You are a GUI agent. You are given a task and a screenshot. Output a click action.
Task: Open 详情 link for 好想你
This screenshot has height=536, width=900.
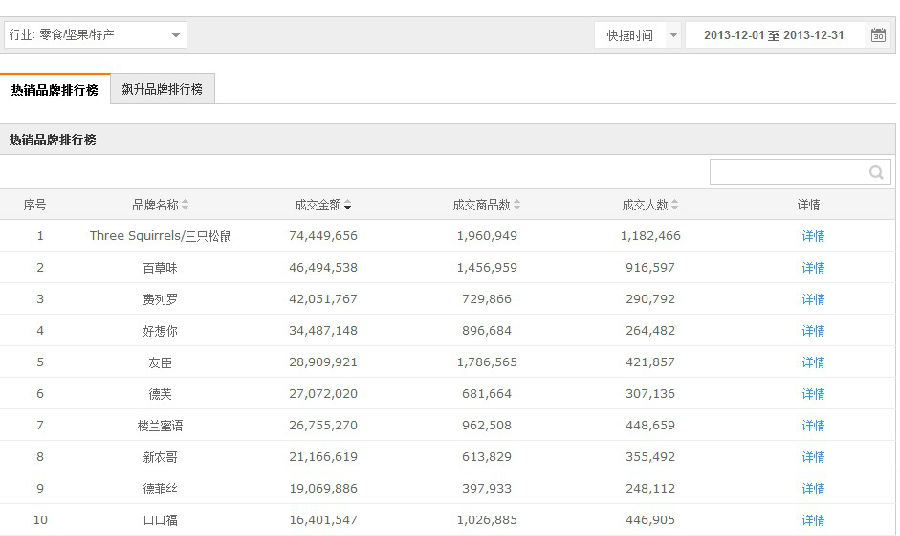point(813,331)
